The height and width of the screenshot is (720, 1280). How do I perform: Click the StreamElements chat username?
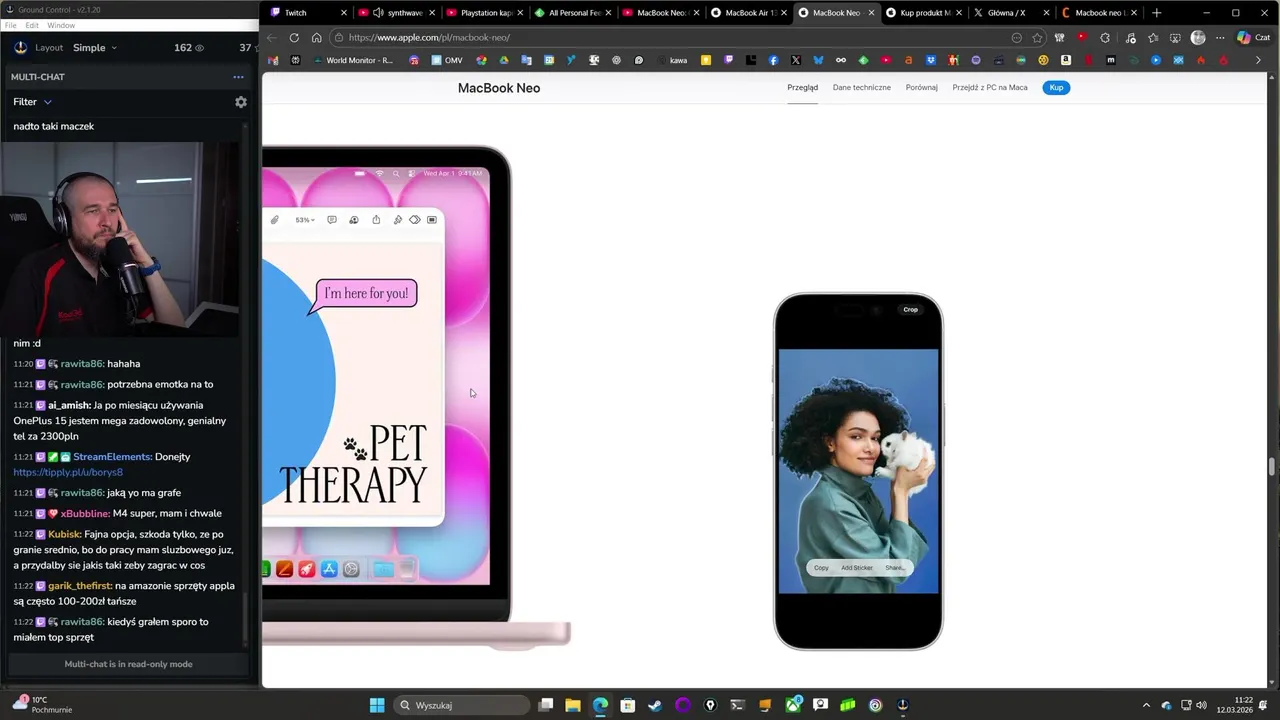pos(112,456)
